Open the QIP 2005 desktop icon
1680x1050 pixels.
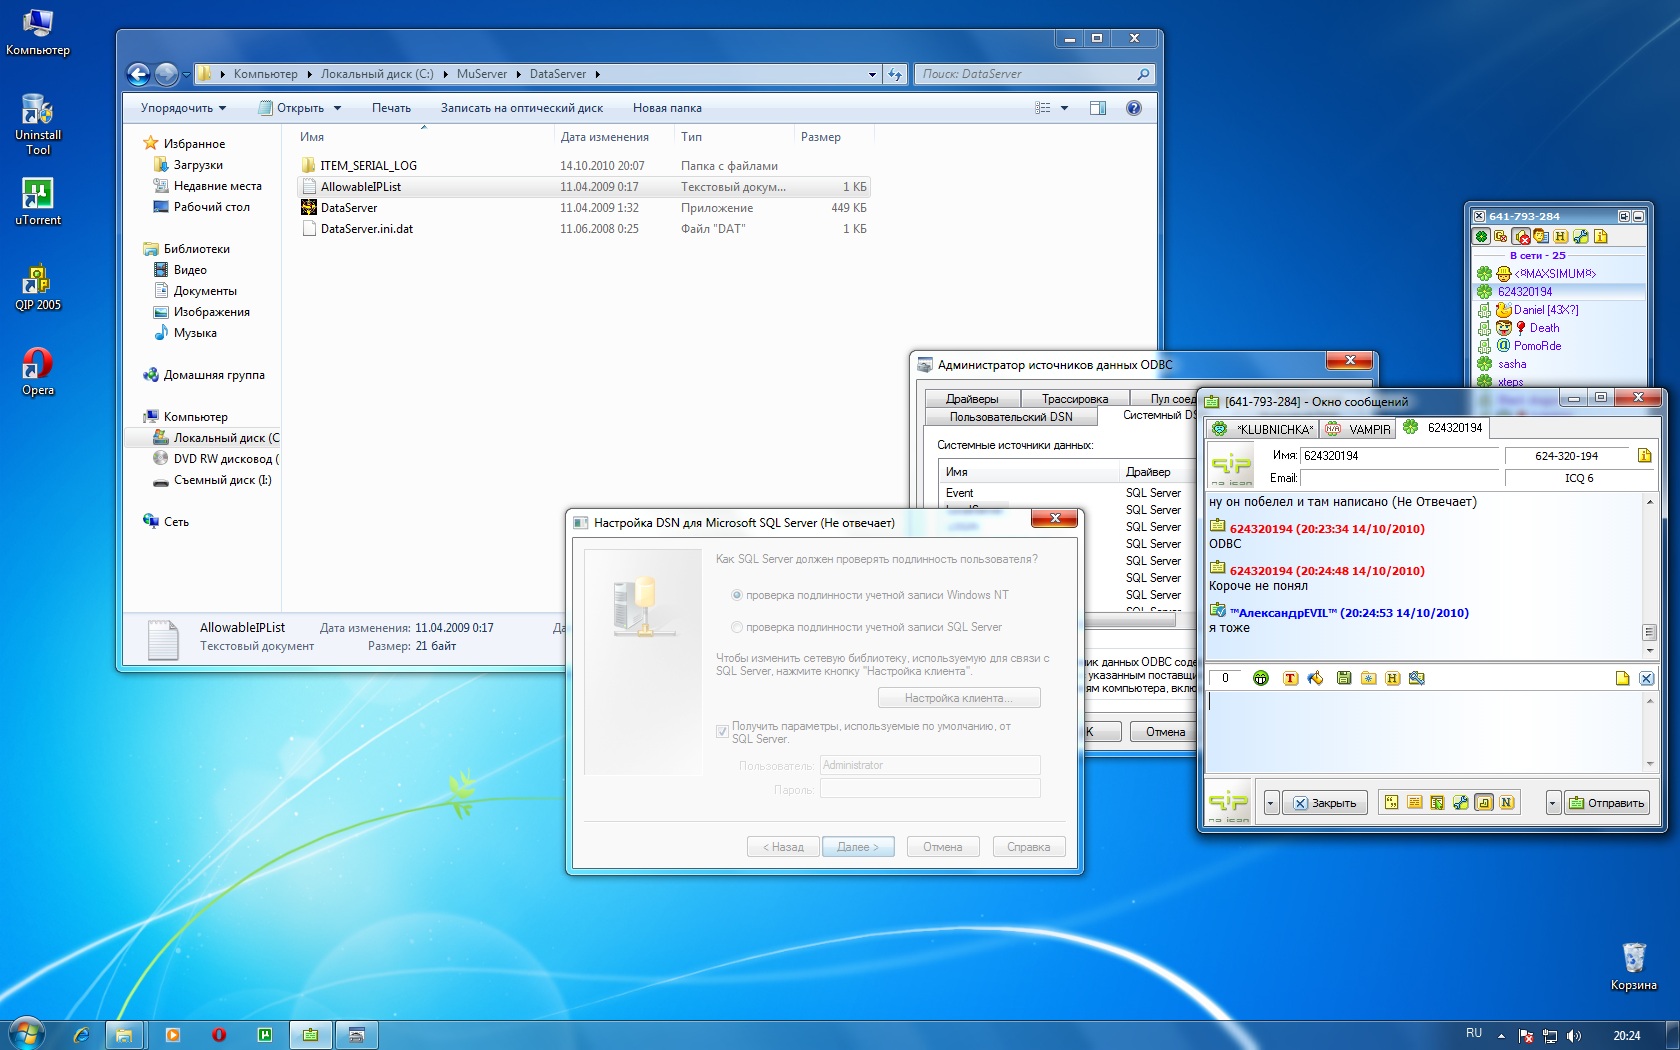[x=38, y=287]
